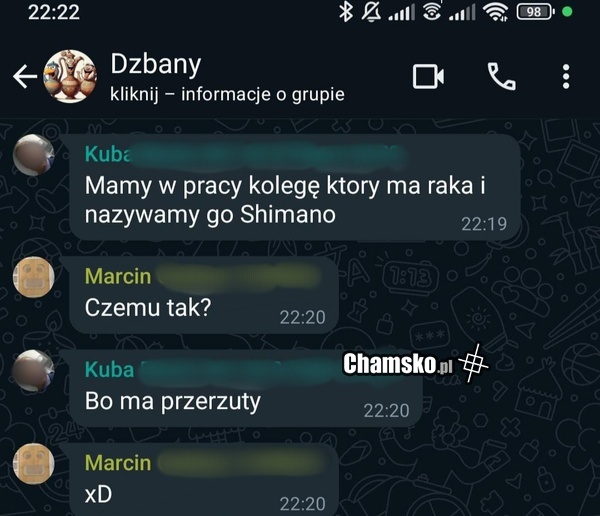Select the 'xD' message bubble
Image resolution: width=600 pixels, height=516 pixels.
coord(204,480)
